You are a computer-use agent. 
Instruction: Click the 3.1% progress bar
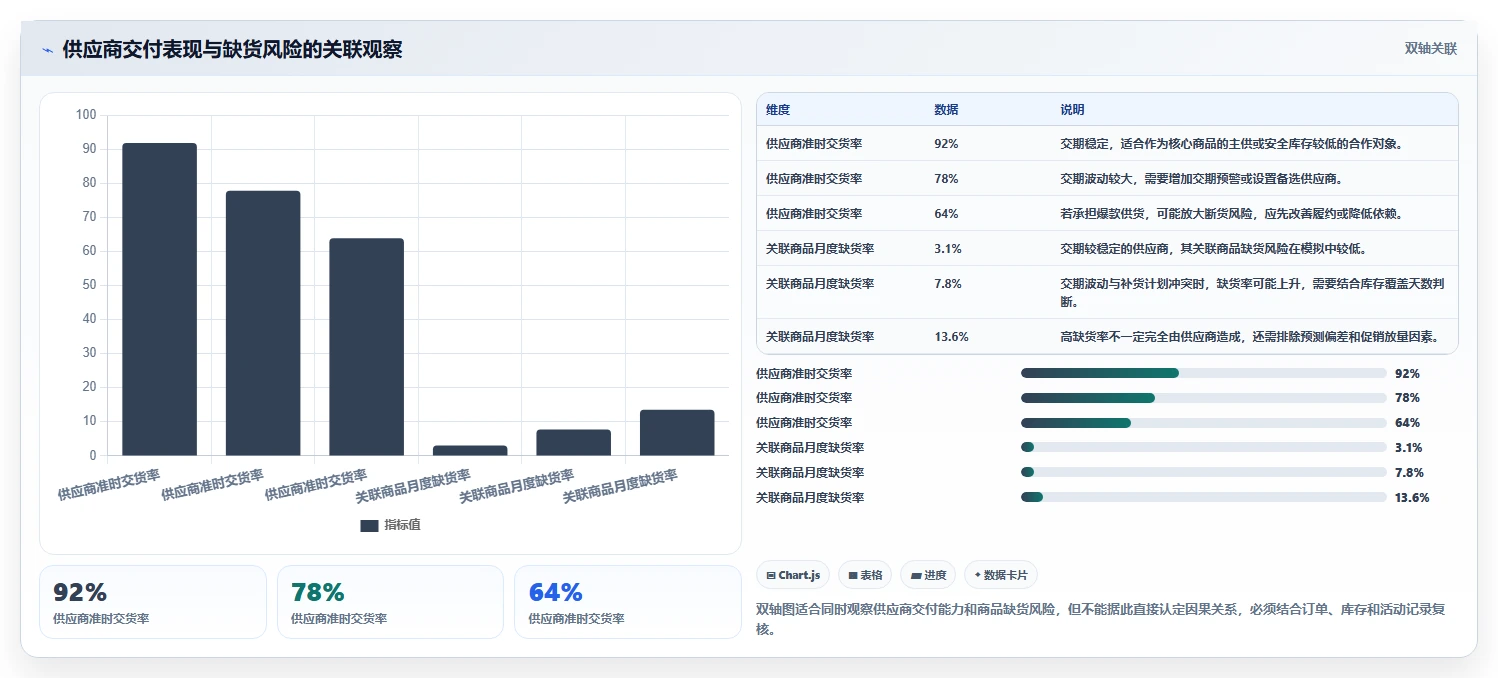click(x=1204, y=447)
